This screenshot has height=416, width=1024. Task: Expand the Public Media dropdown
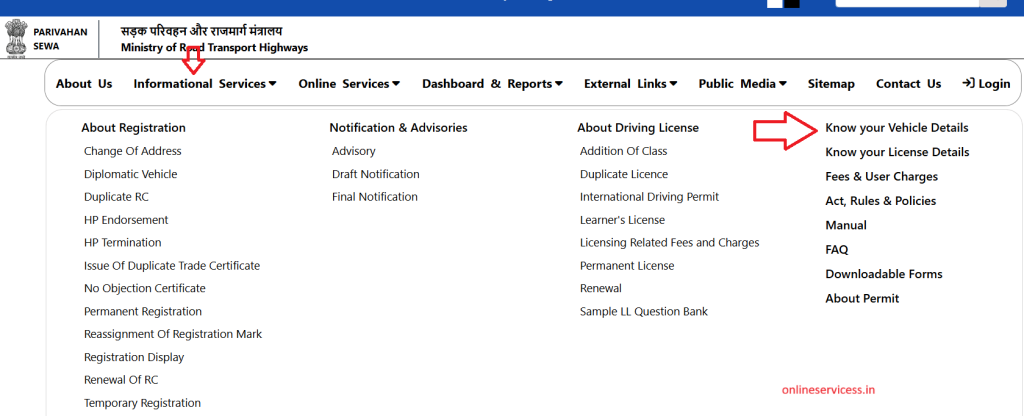click(x=743, y=84)
